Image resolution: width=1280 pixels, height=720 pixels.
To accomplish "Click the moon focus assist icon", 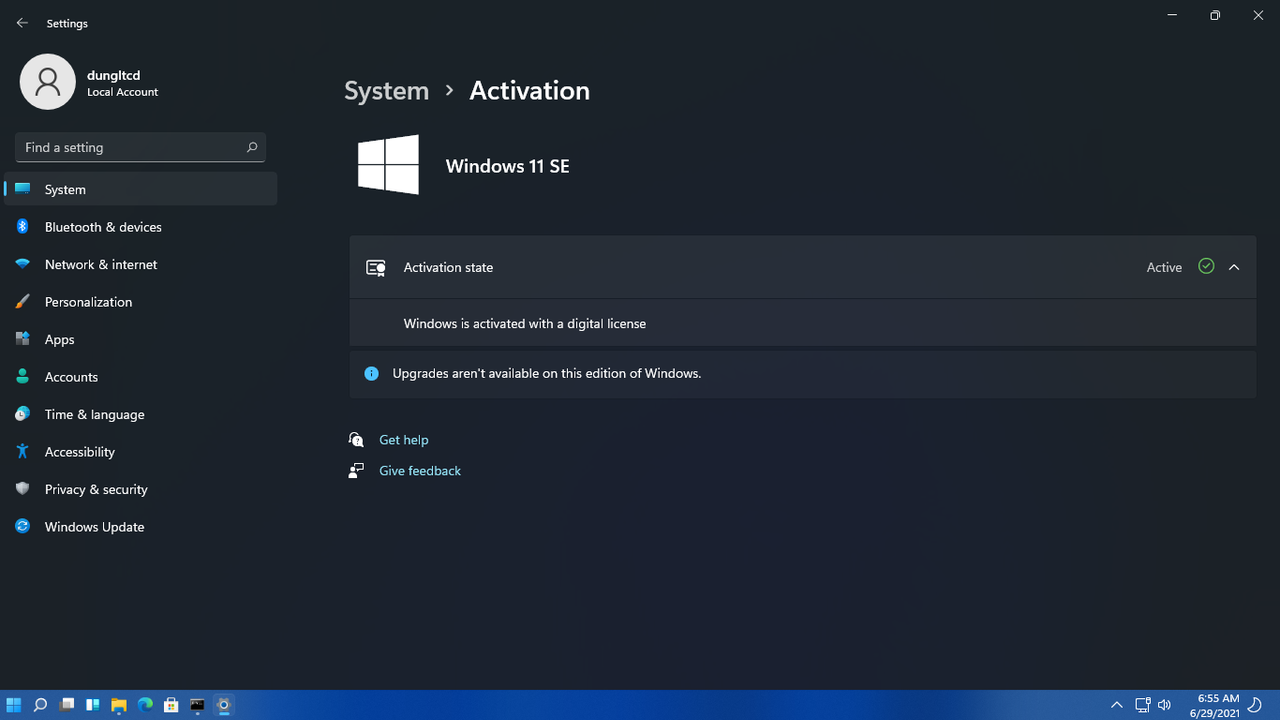I will point(1255,705).
